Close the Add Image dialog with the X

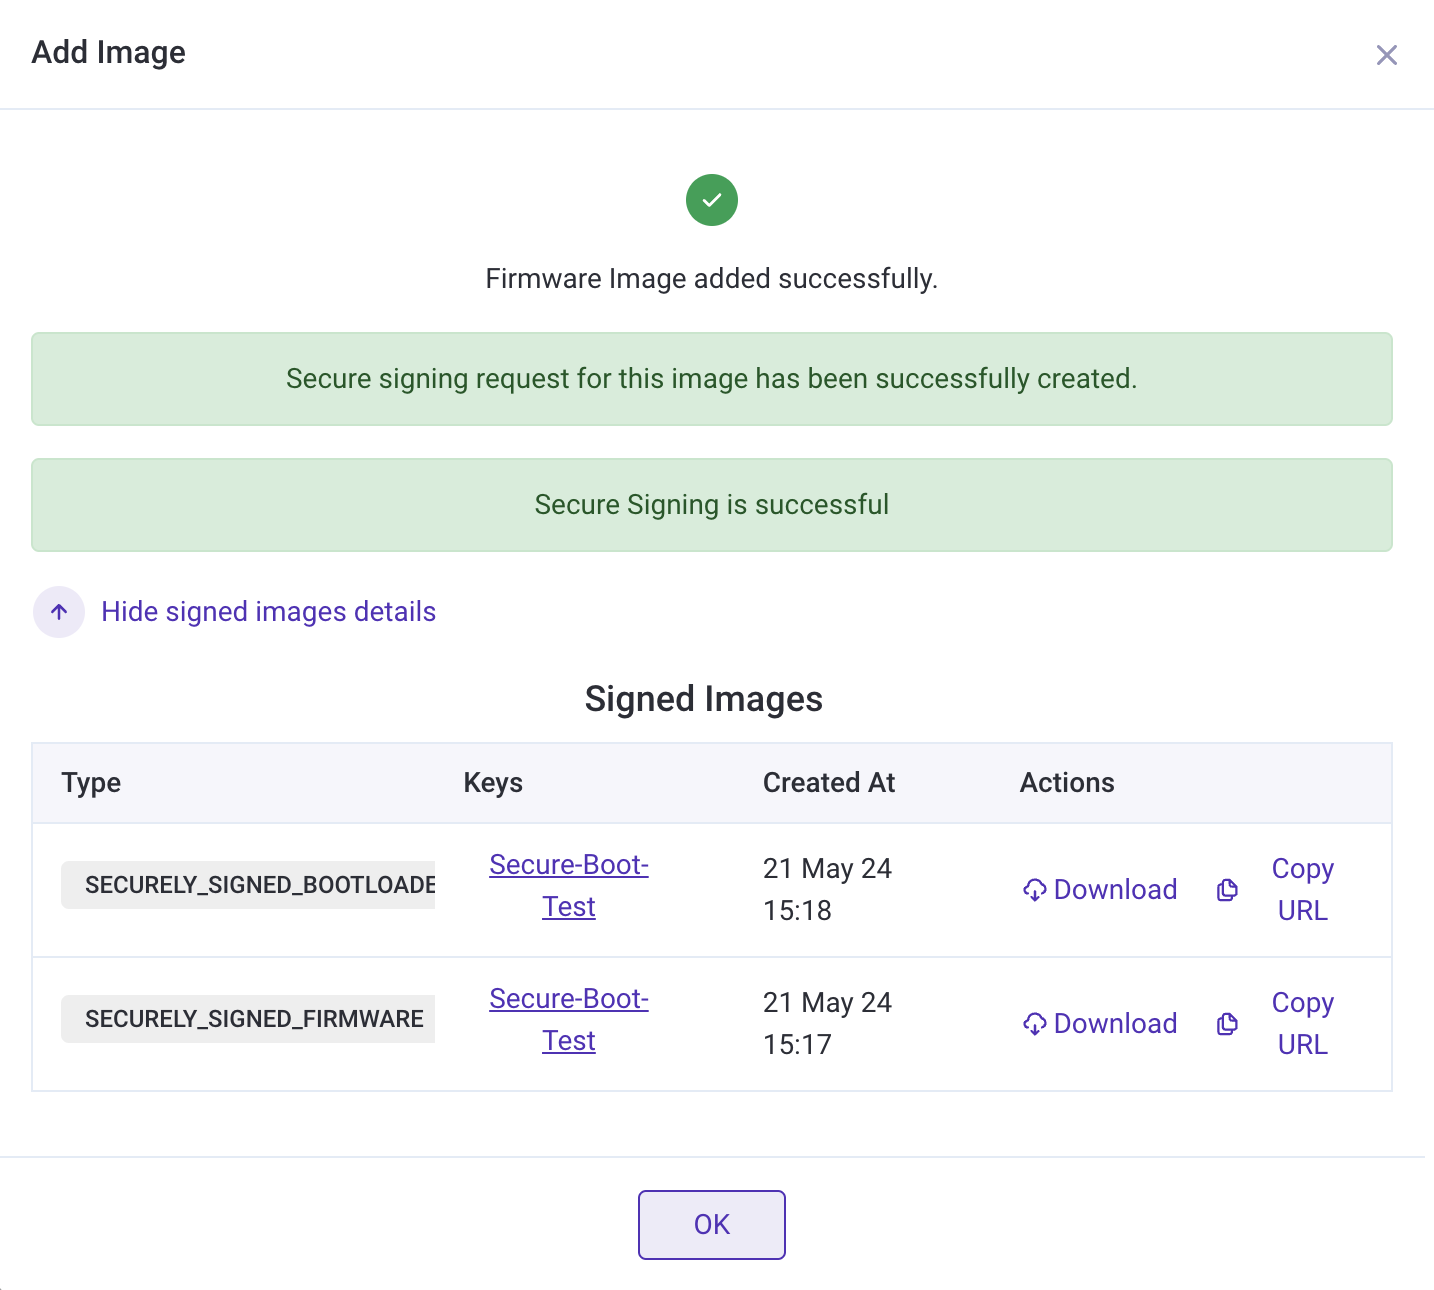click(1387, 55)
